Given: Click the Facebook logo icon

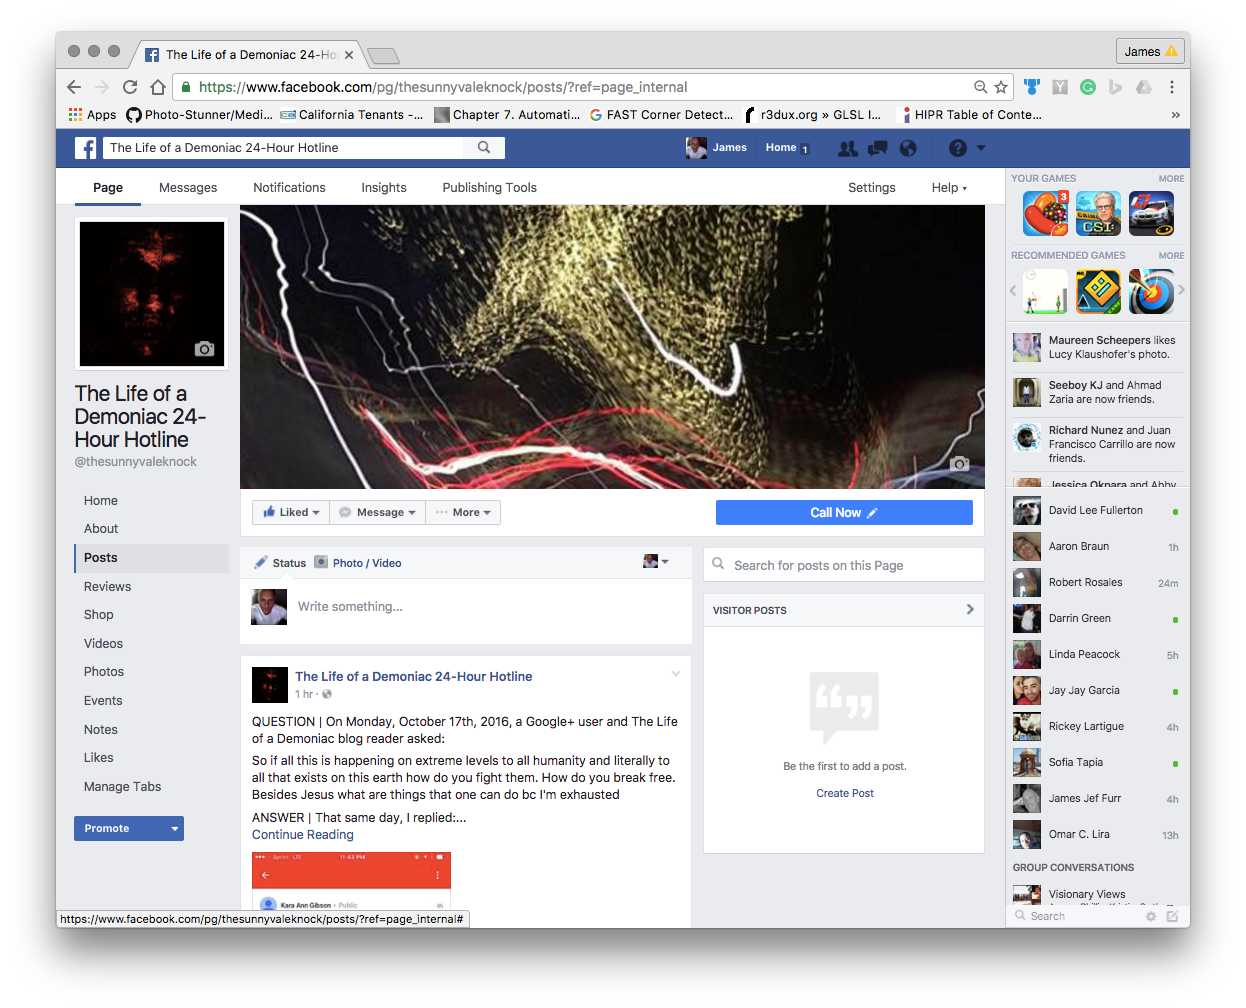Looking at the screenshot, I should pyautogui.click(x=86, y=148).
